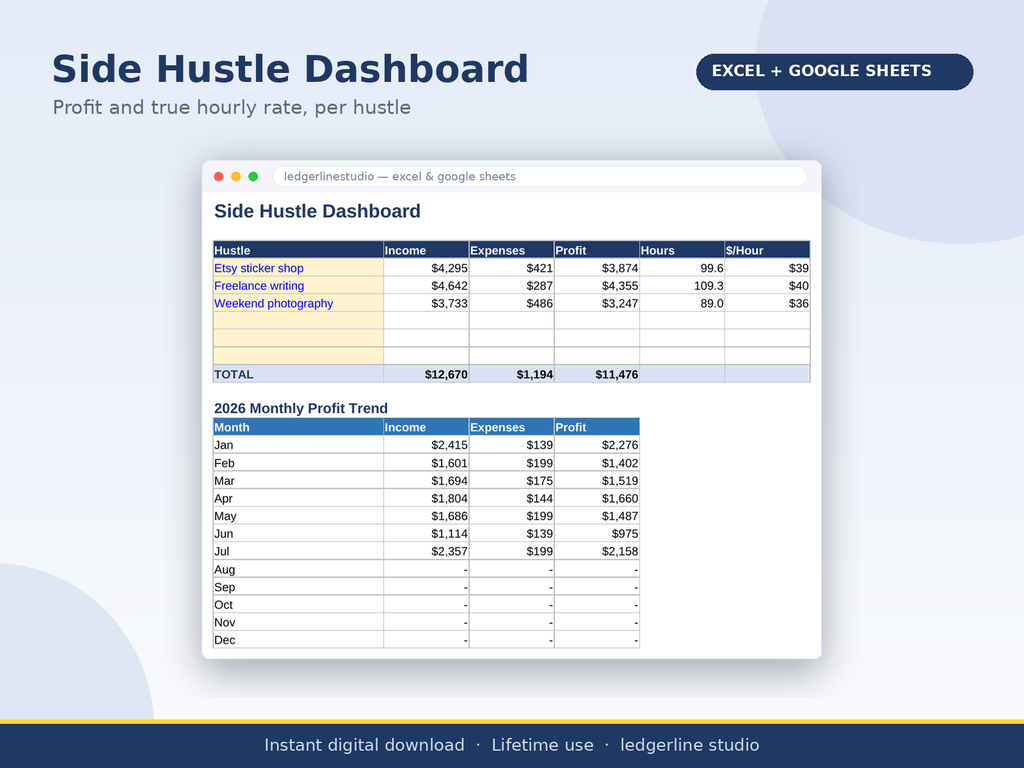The width and height of the screenshot is (1024, 768).
Task: Select the $1,114 June income cell
Action: pos(426,534)
